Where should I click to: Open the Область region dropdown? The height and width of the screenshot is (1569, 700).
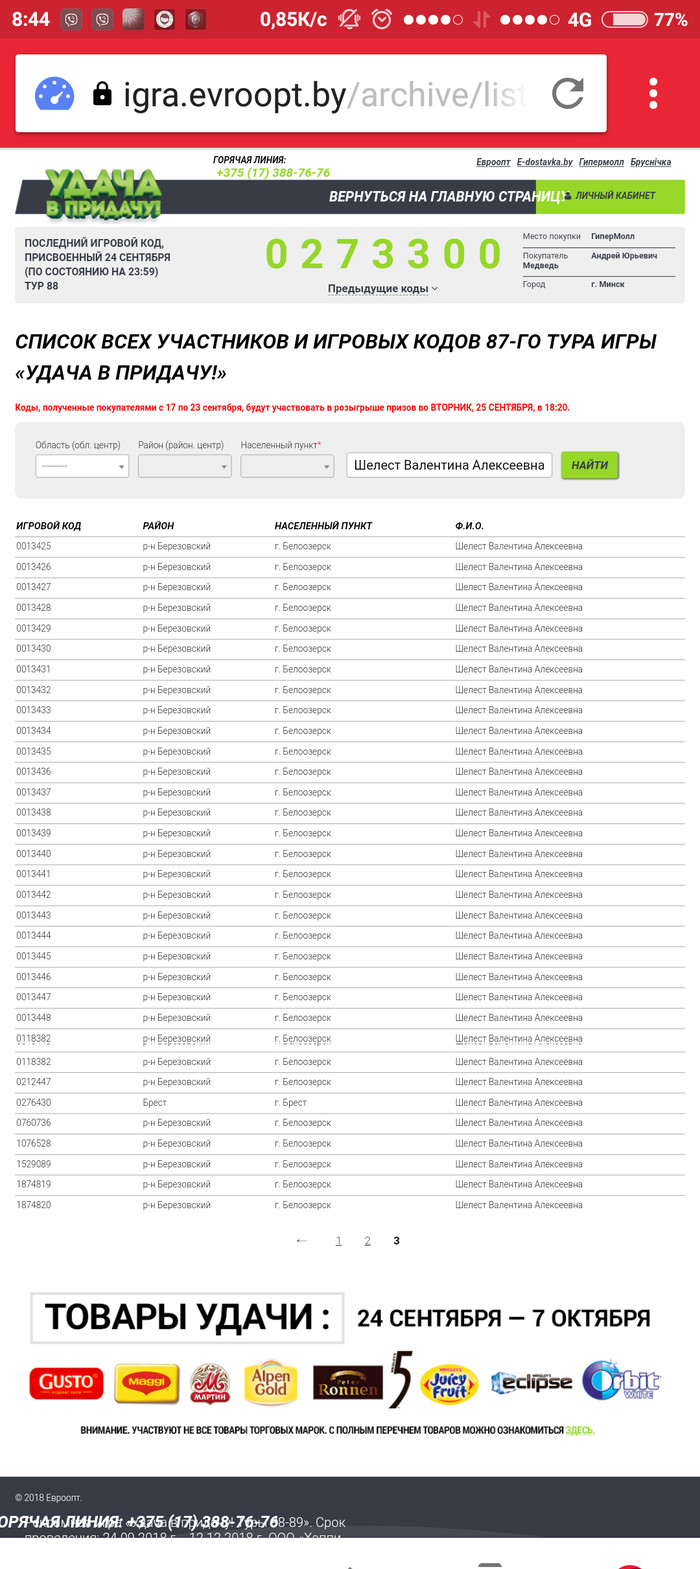coord(82,466)
